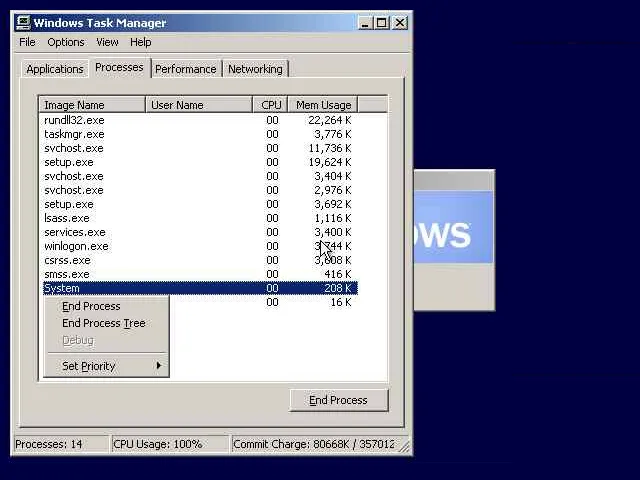Close the Task Manager window

pyautogui.click(x=400, y=23)
